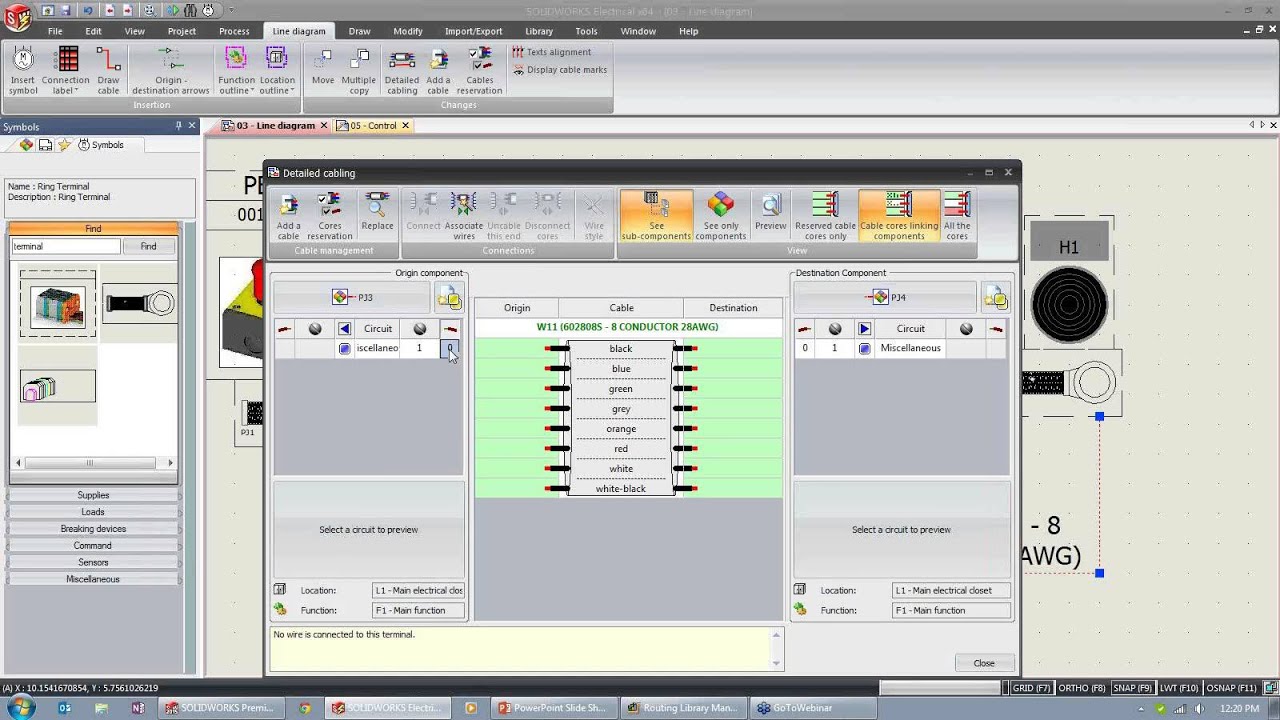
Task: Click destination Function field
Action: tap(951, 610)
